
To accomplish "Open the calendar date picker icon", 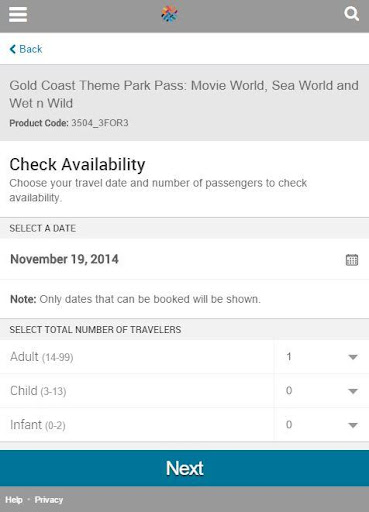I will click(352, 260).
